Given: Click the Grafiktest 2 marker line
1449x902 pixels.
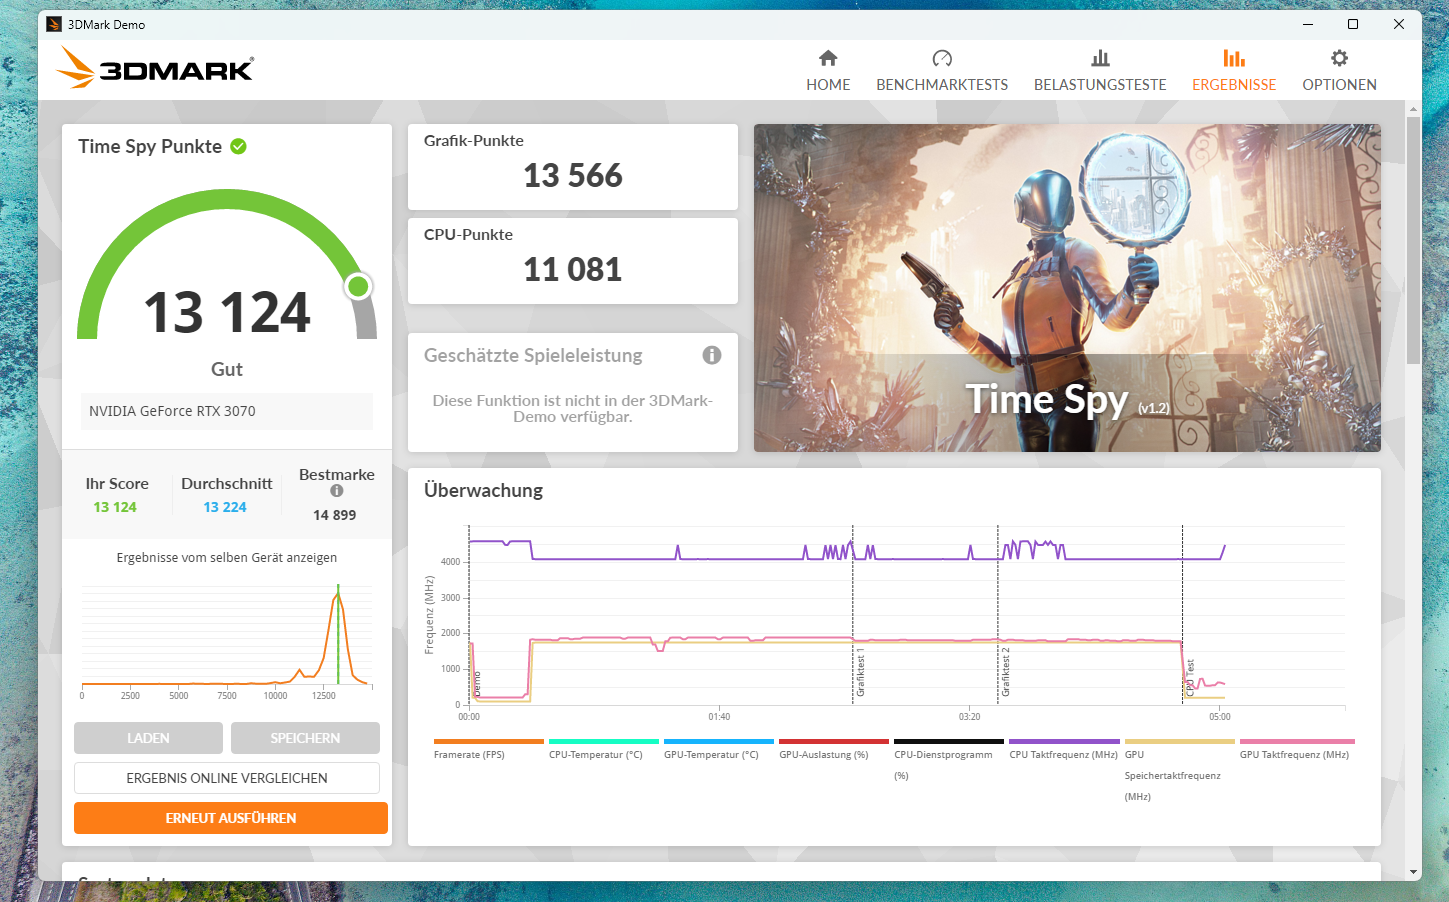Looking at the screenshot, I should coord(998,615).
